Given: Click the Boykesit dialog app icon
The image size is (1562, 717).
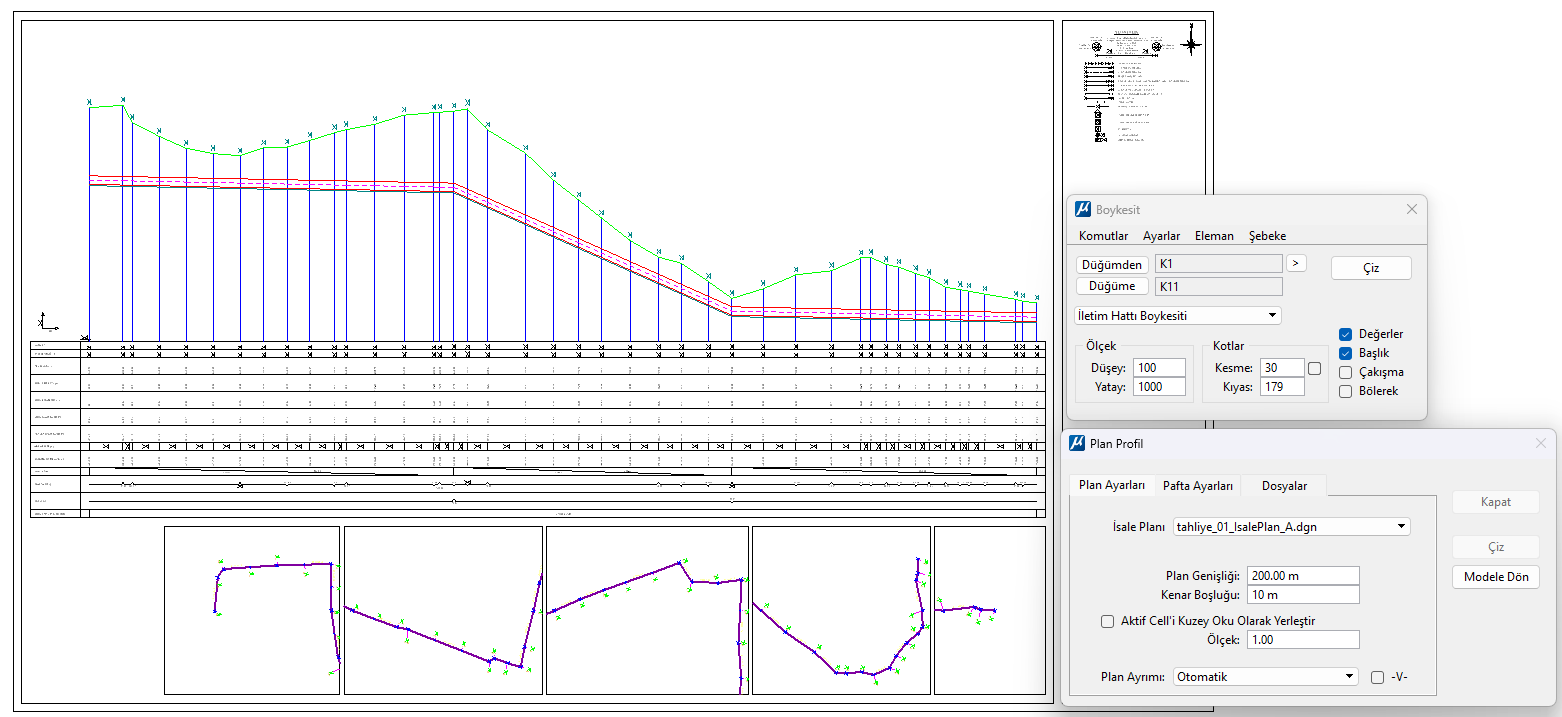Looking at the screenshot, I should 1082,210.
